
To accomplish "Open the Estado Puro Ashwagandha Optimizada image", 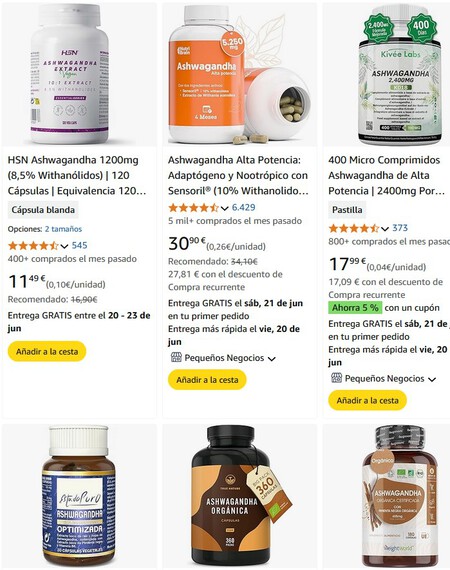I will pyautogui.click(x=79, y=496).
